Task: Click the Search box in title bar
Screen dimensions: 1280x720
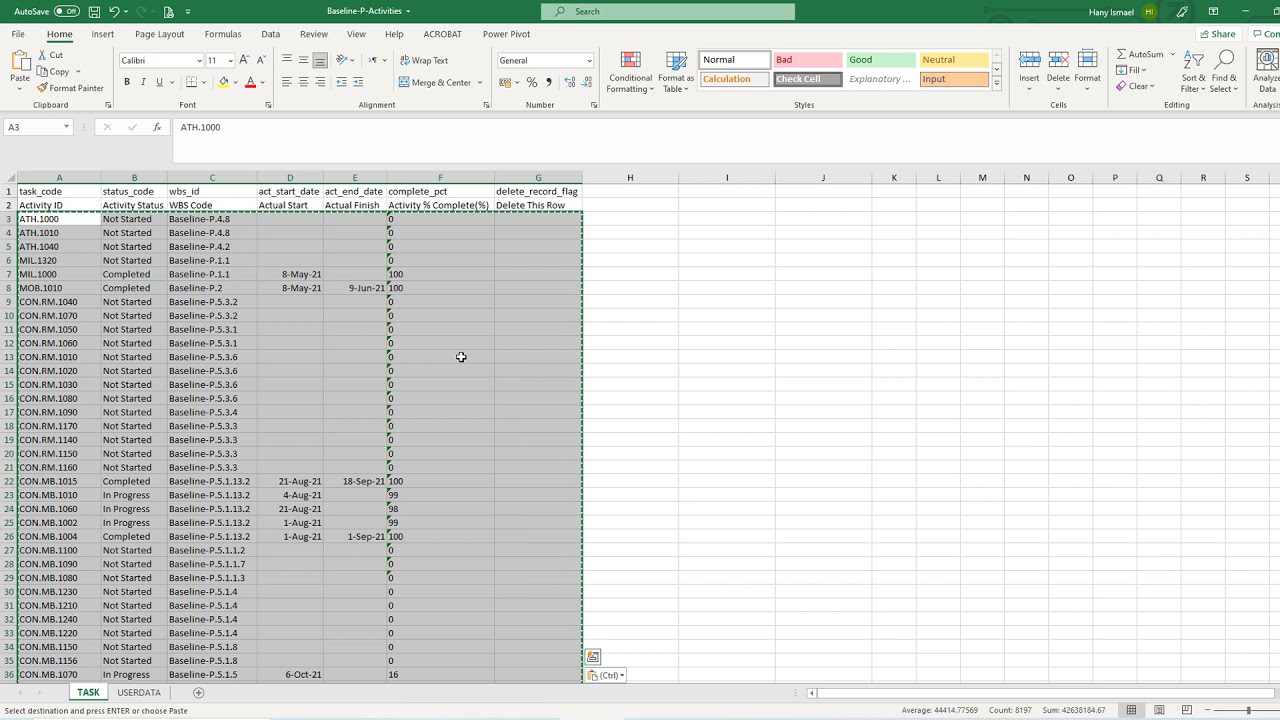Action: point(668,11)
